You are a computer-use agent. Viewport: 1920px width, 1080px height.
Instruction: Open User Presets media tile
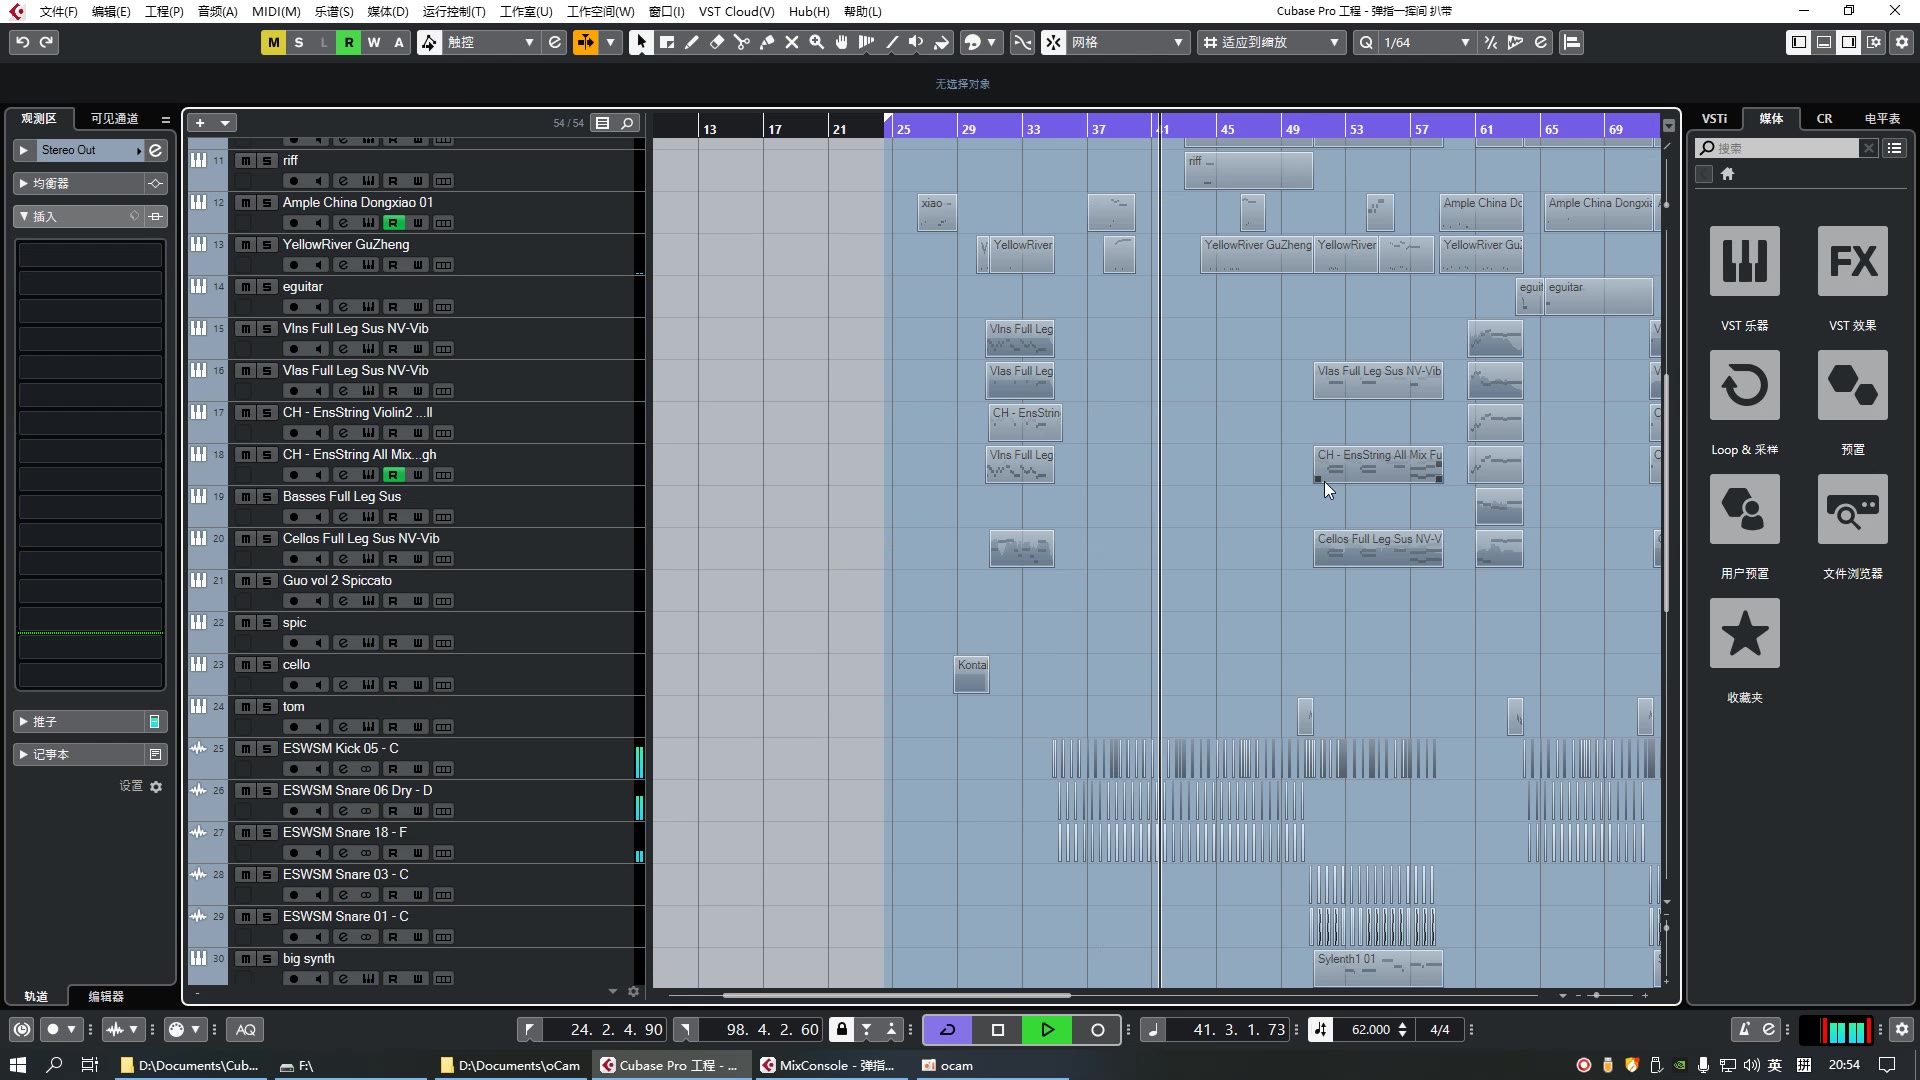(x=1745, y=509)
